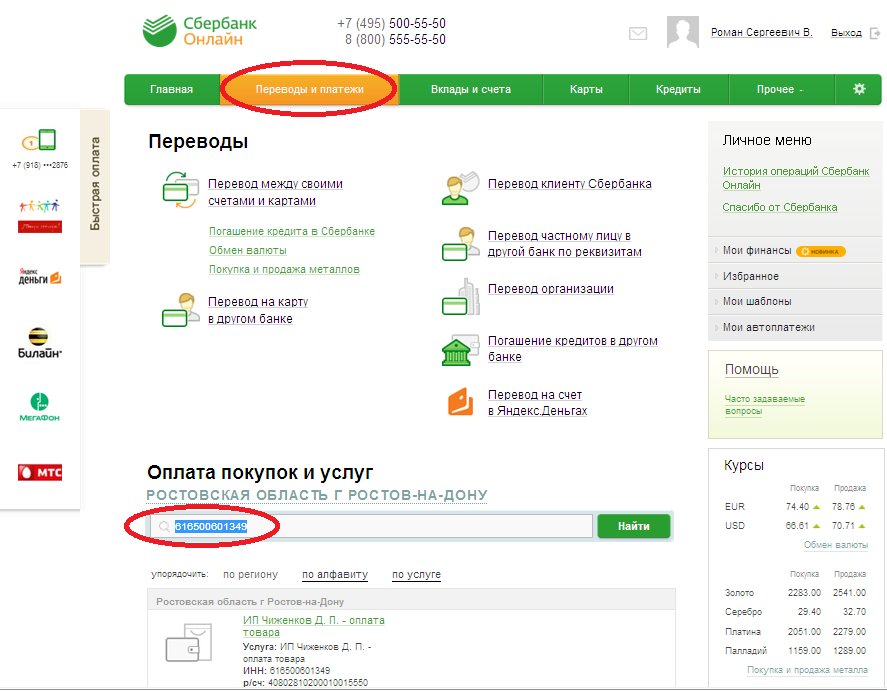Select the MegaFon quick payment icon
Viewport: 887px width, 691px height.
40,407
